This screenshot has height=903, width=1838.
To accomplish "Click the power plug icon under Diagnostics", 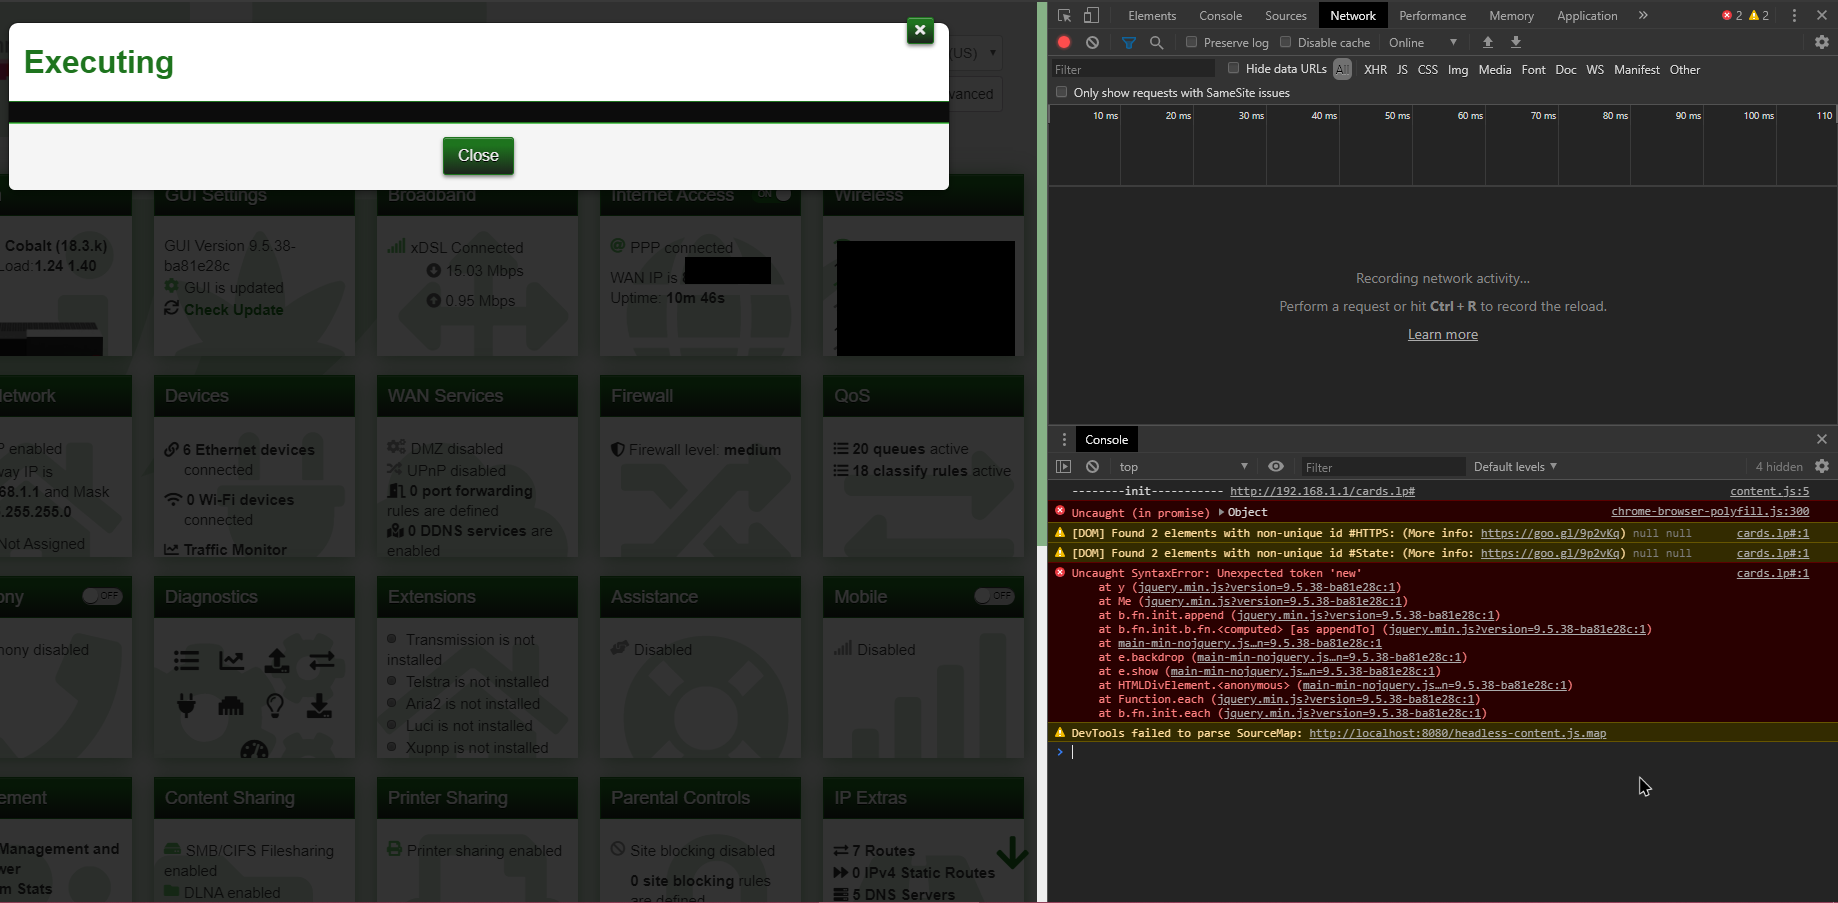I will point(186,706).
